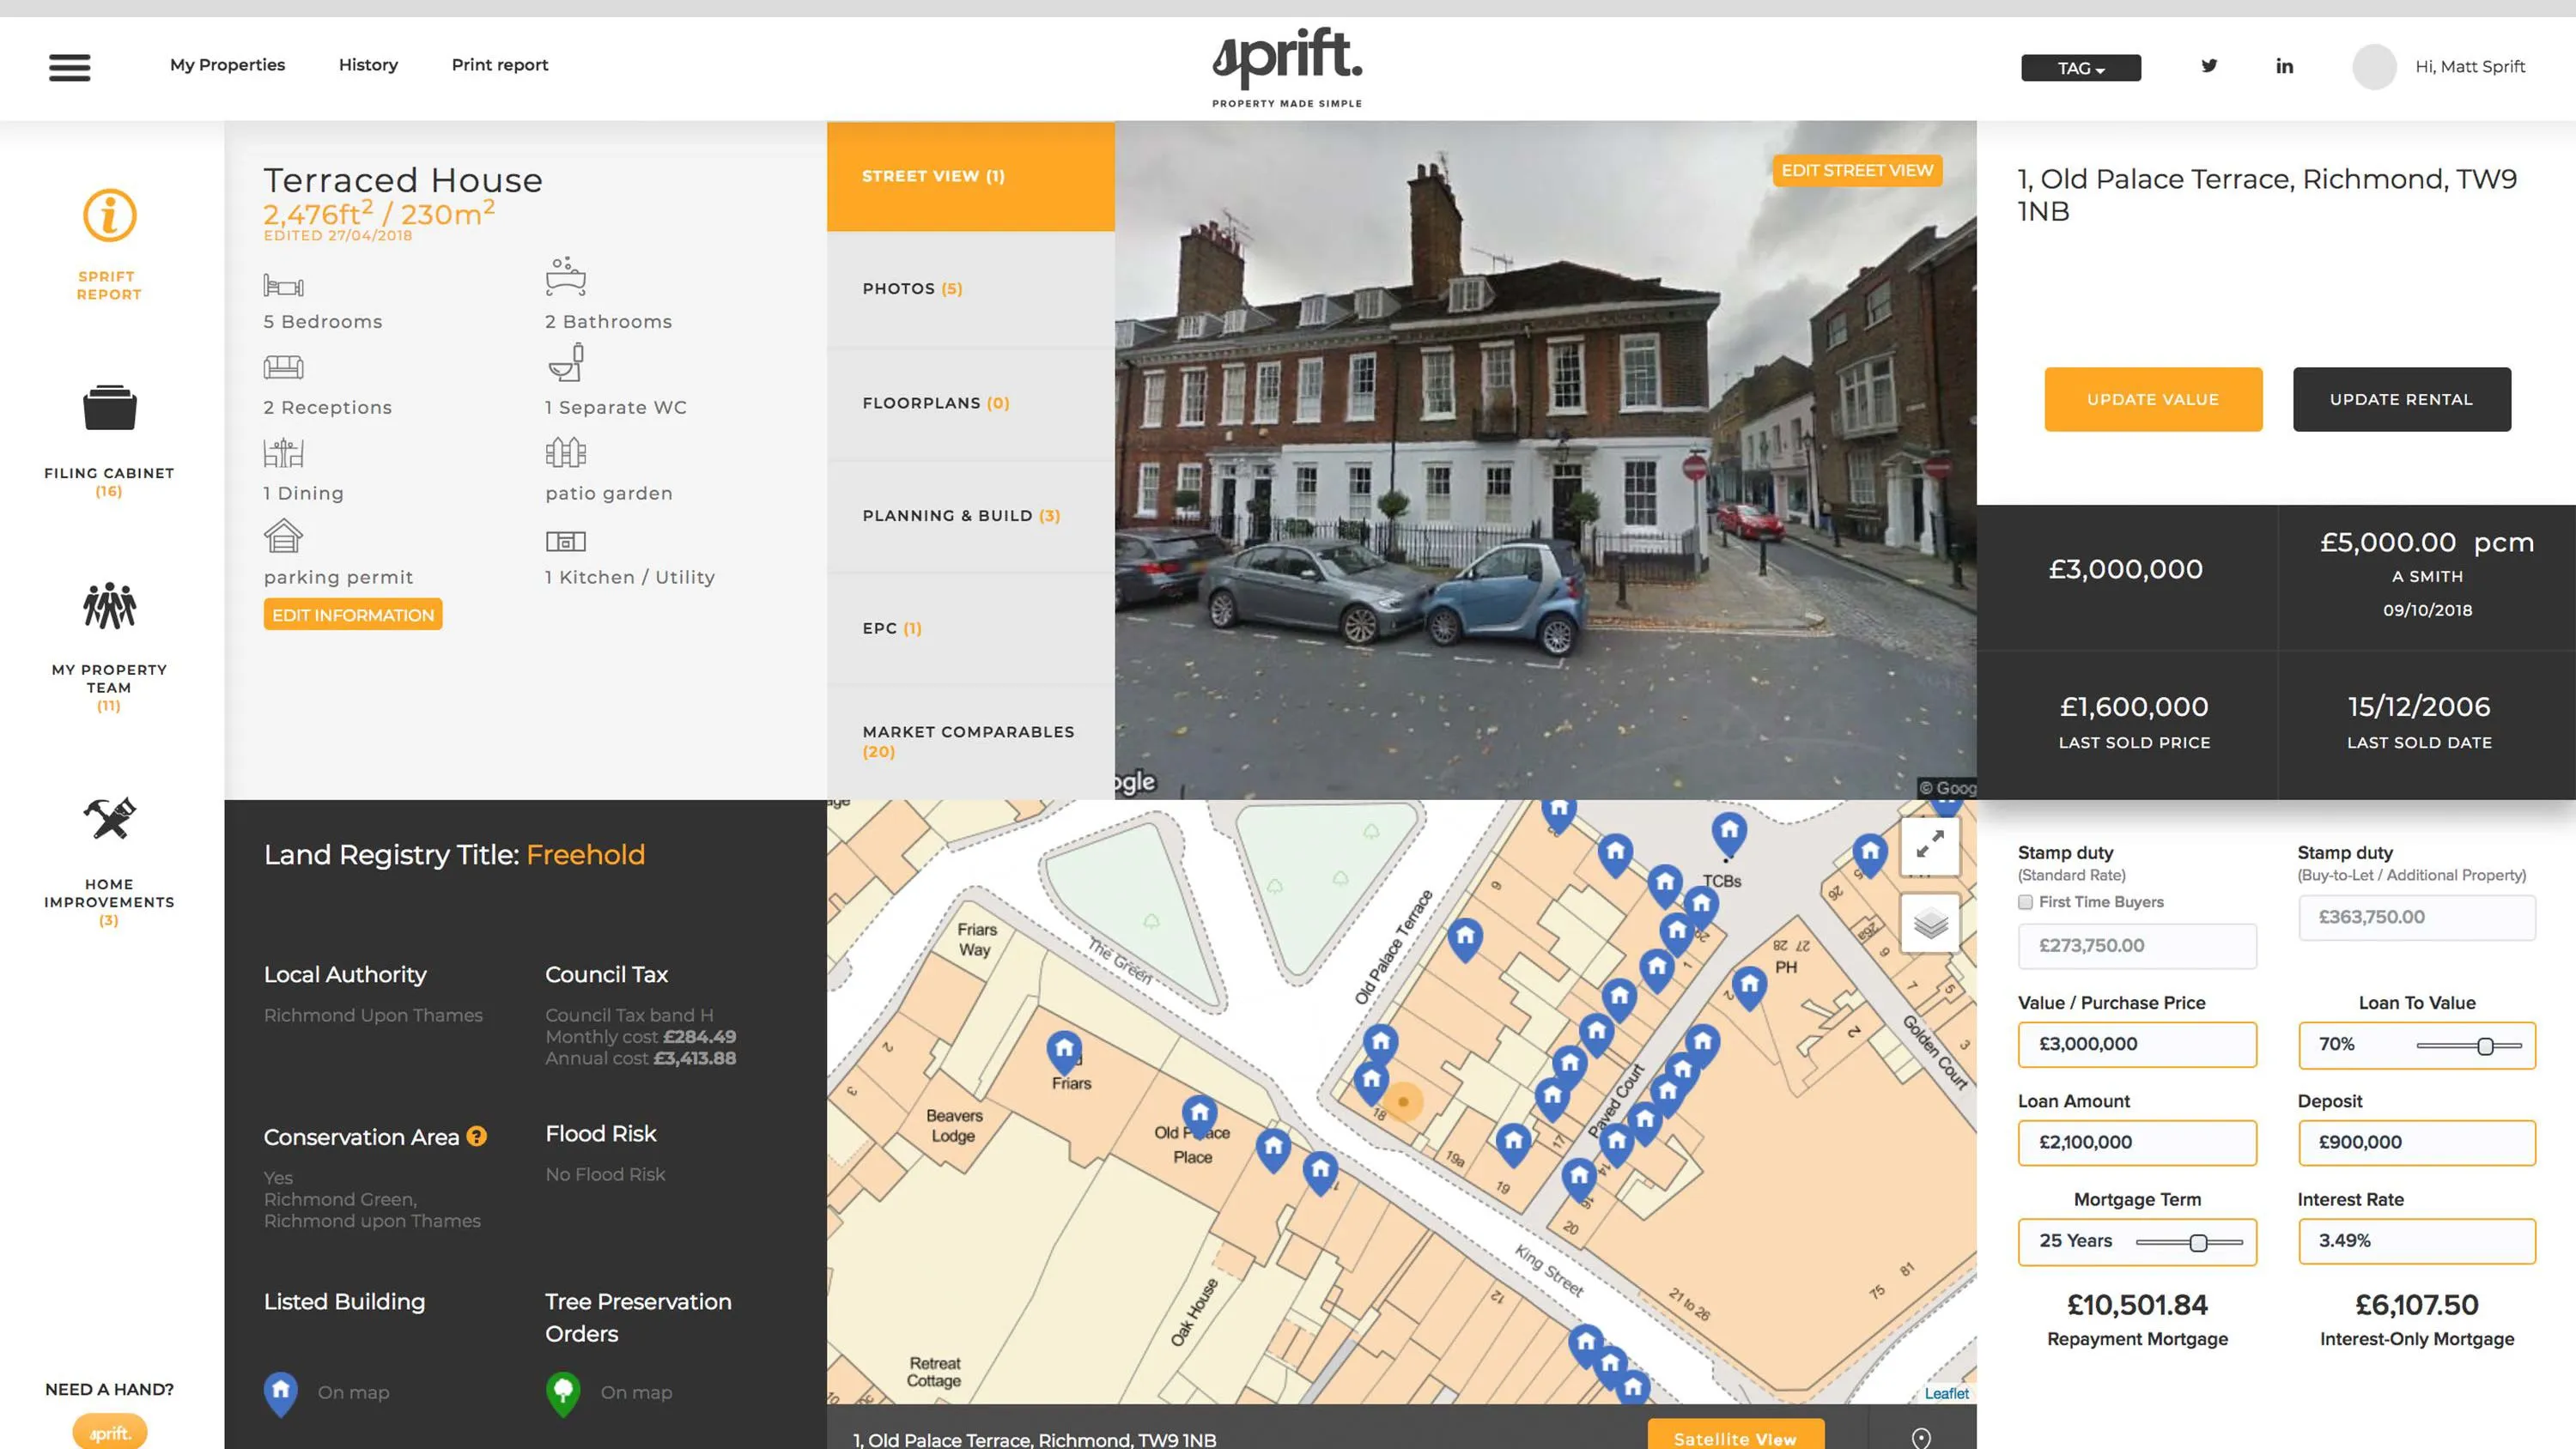This screenshot has width=2576, height=1449.
Task: Select the EPC tab
Action: (970, 628)
